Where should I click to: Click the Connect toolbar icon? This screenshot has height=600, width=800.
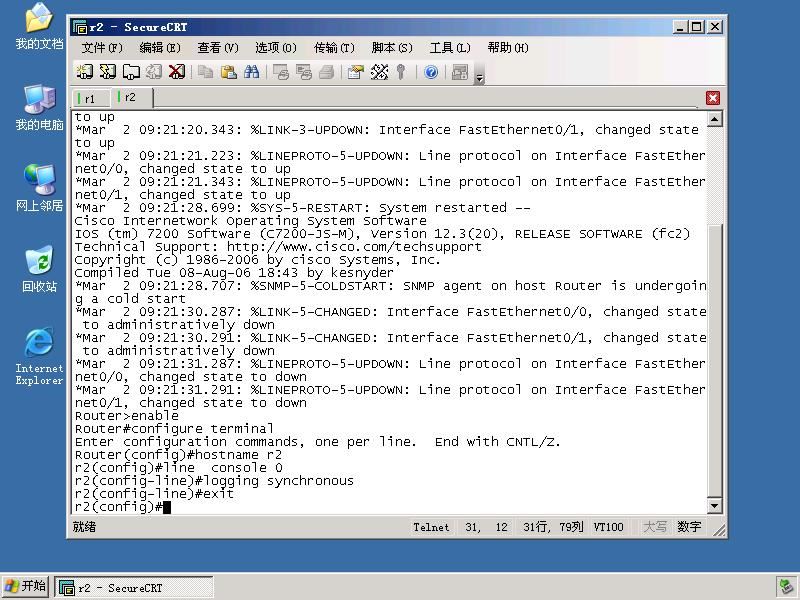[x=85, y=72]
